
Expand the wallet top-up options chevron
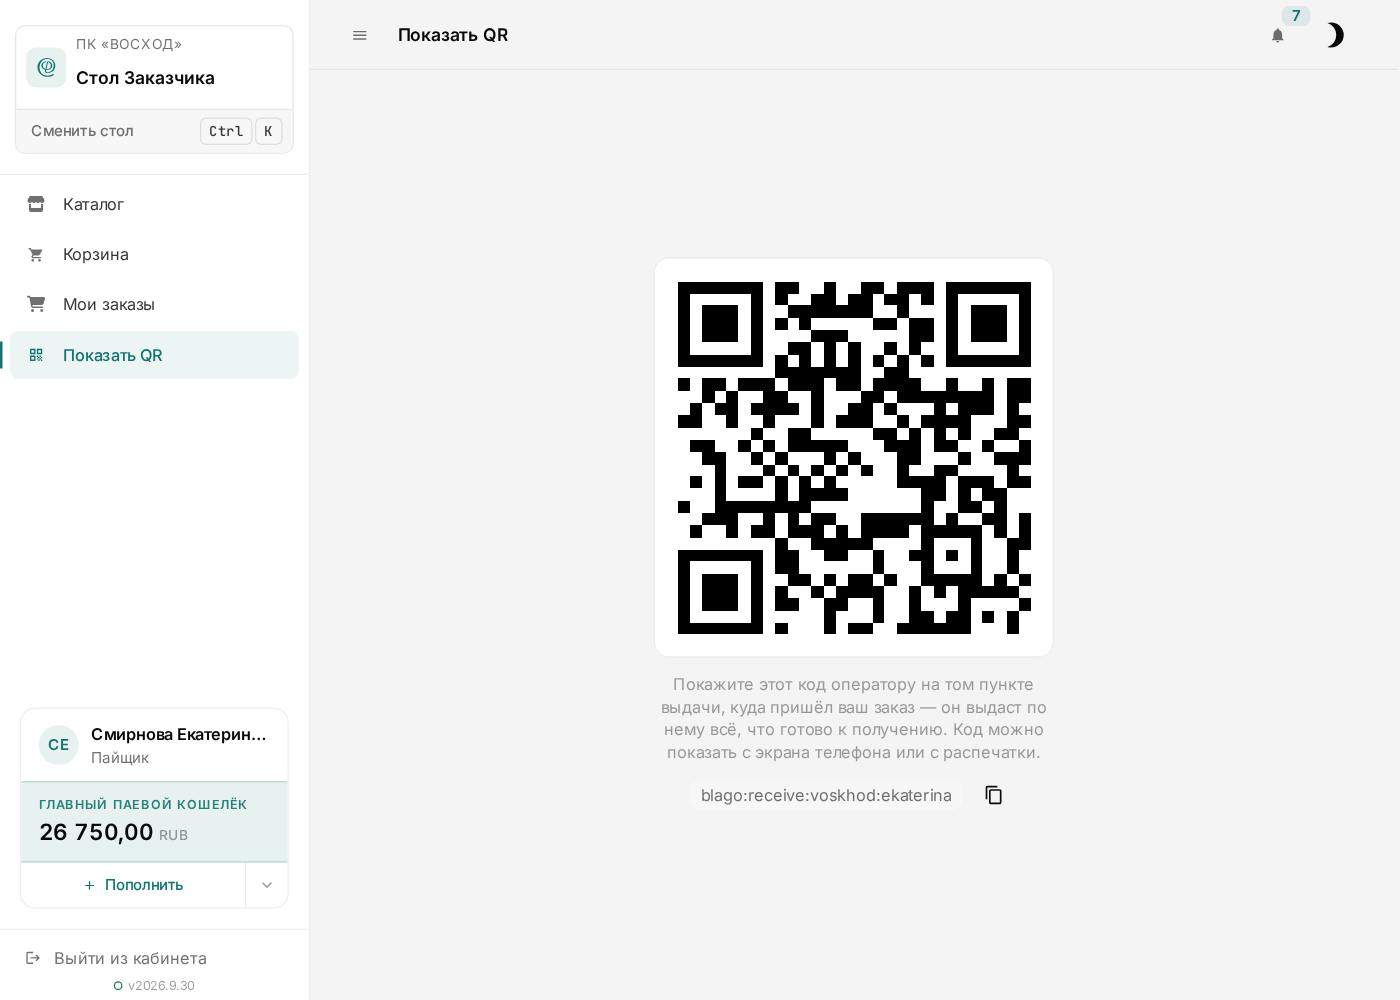tap(267, 885)
